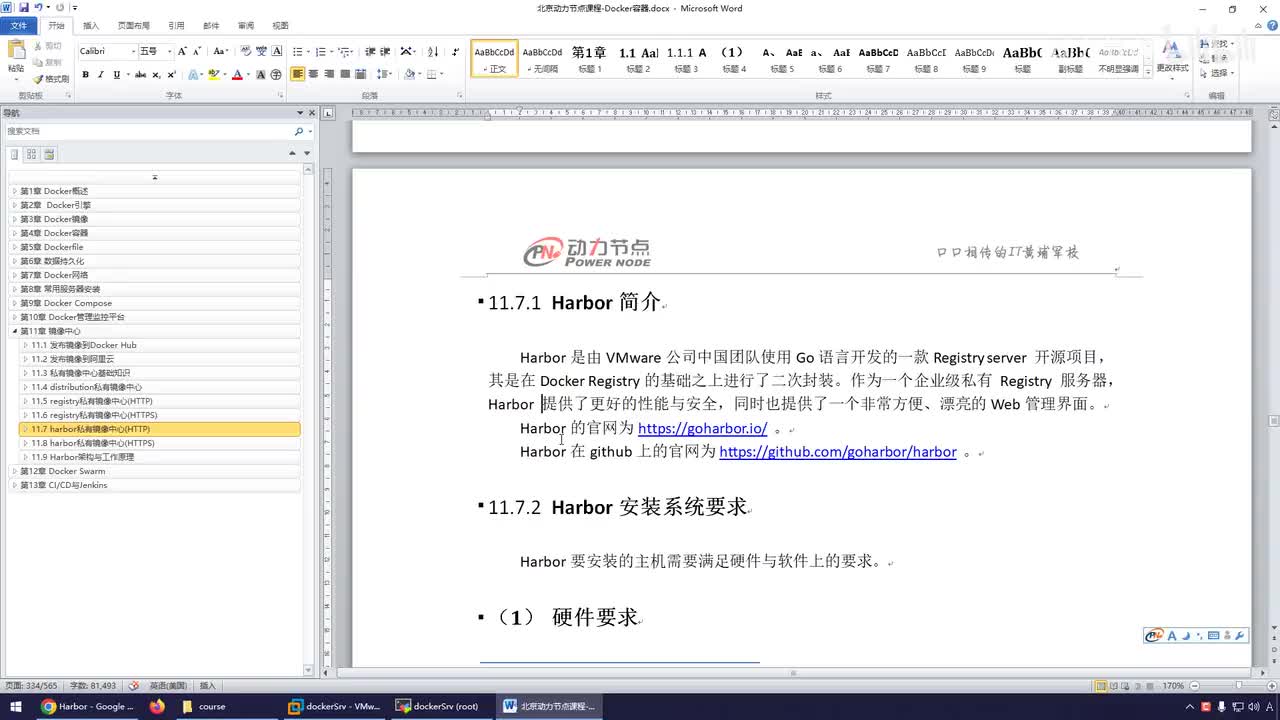Expand the styles gallery more arrow
Viewport: 1280px width, 720px height.
click(1147, 72)
